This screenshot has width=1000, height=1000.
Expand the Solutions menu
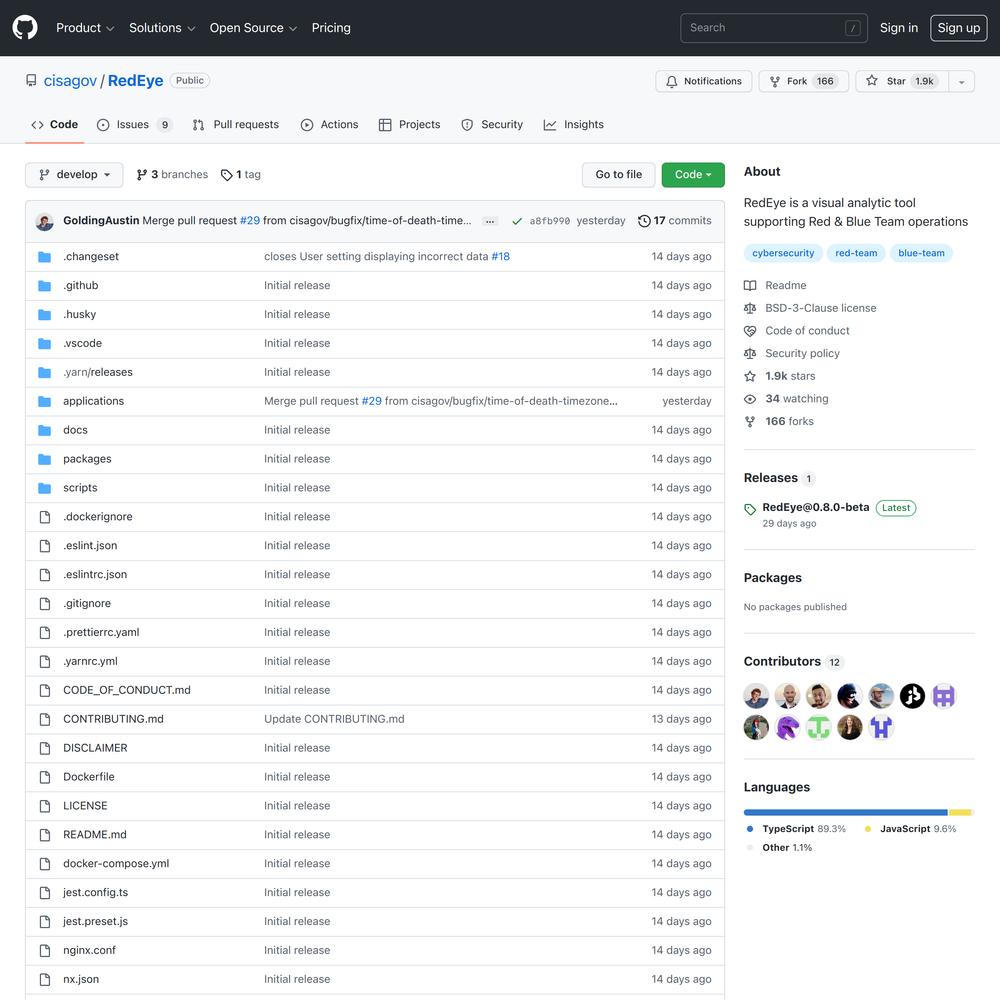162,28
